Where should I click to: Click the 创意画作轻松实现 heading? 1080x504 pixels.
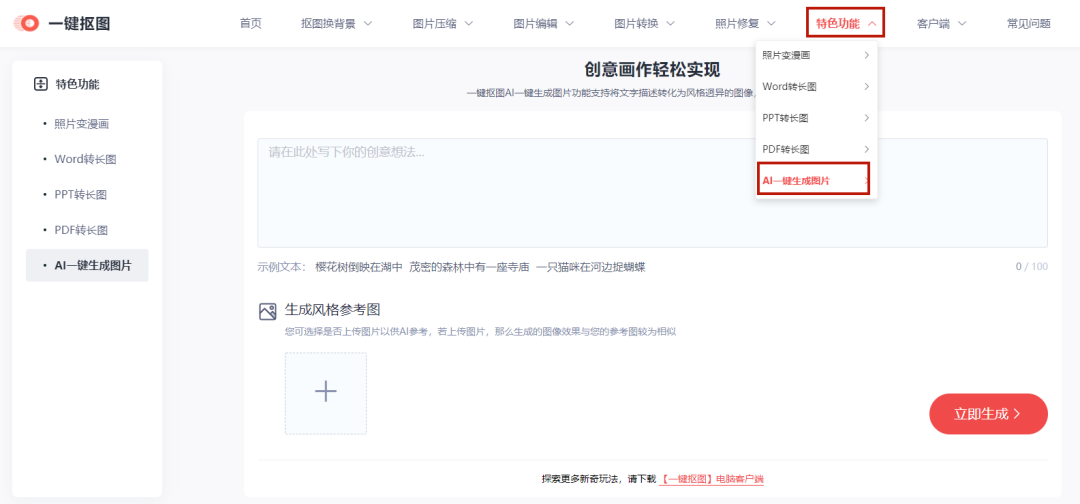point(652,70)
